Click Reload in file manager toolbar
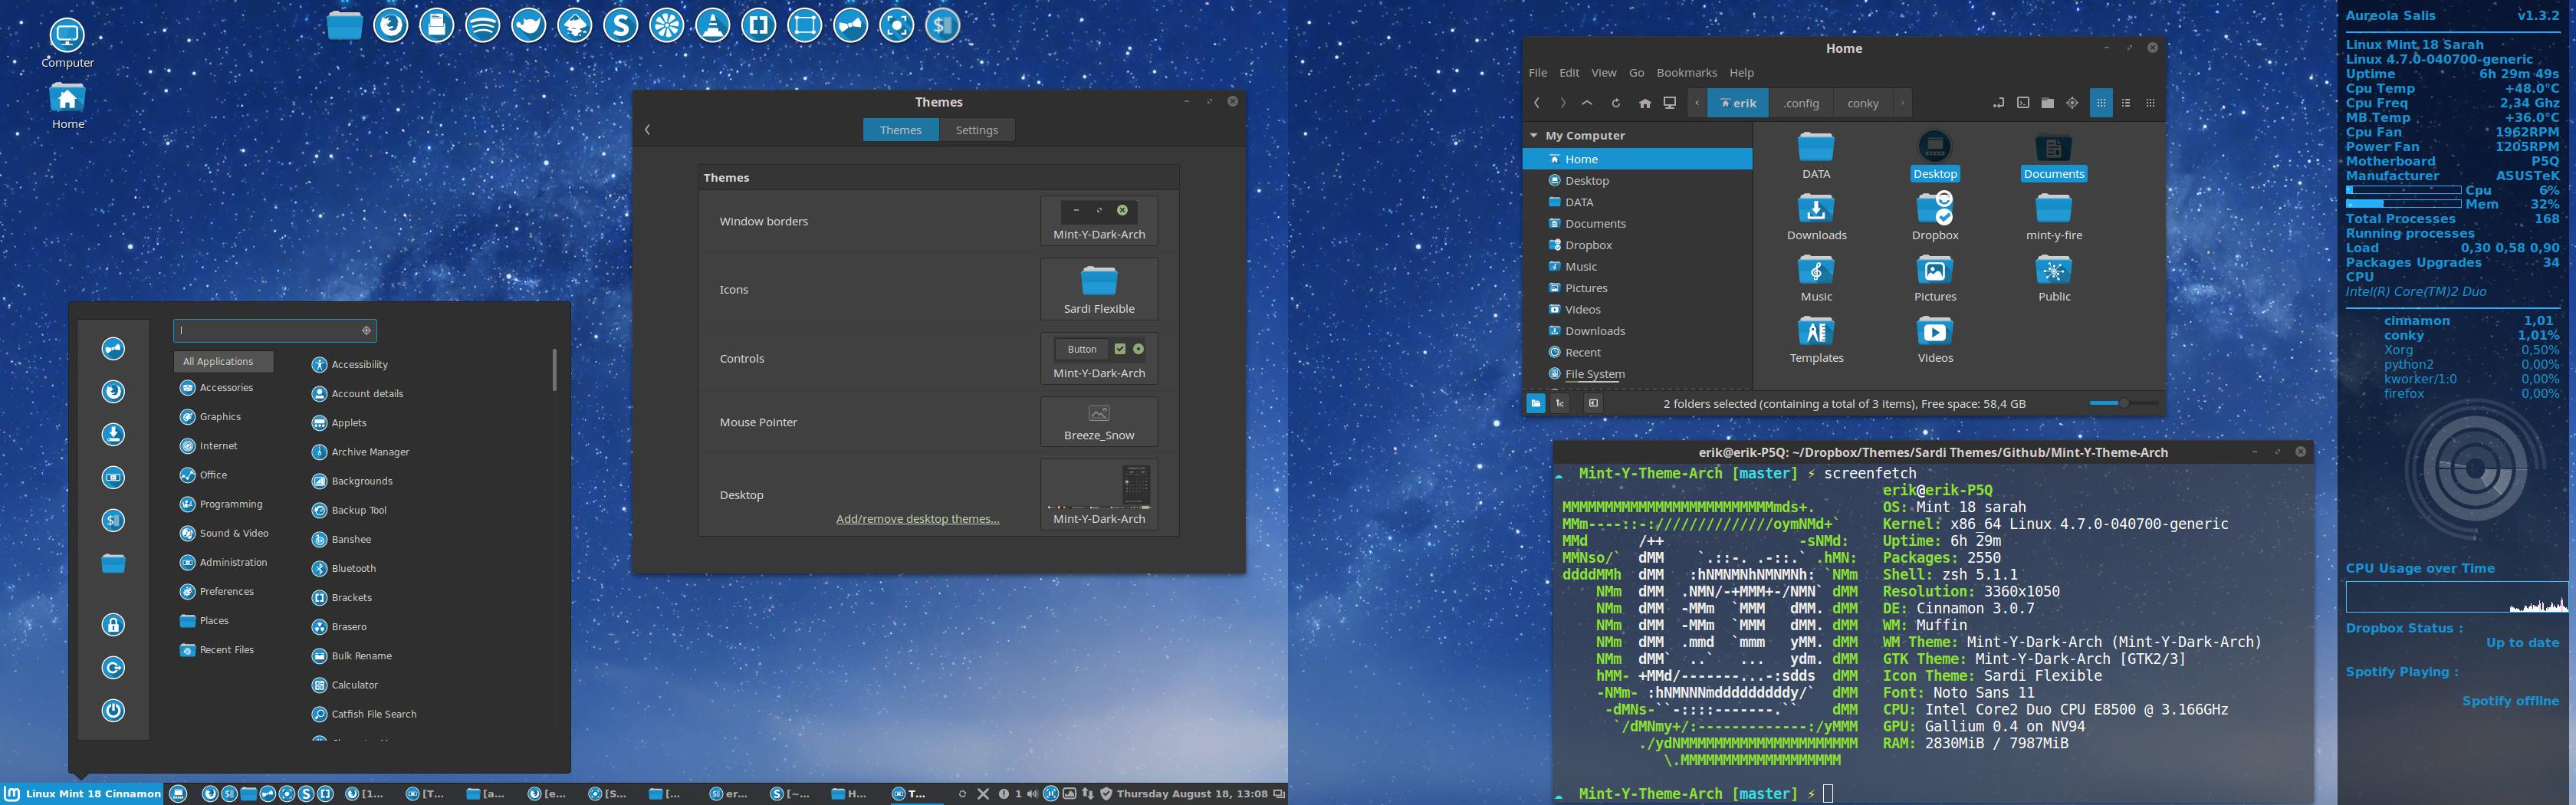 tap(1615, 103)
